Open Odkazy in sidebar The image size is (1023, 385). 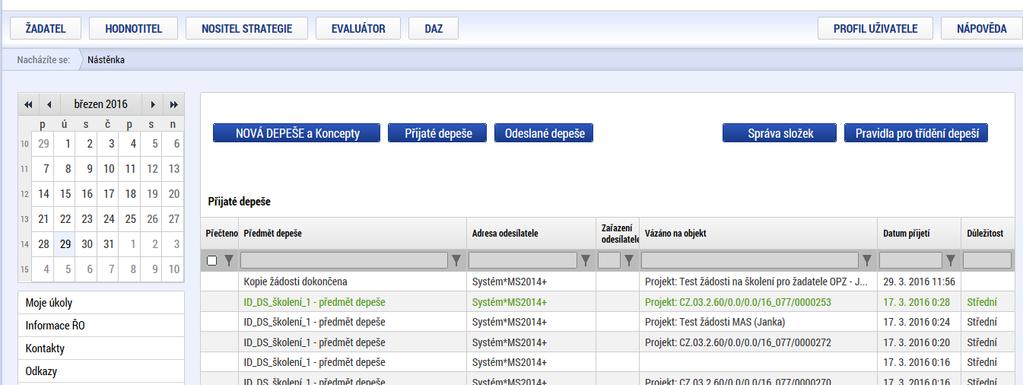pyautogui.click(x=102, y=371)
